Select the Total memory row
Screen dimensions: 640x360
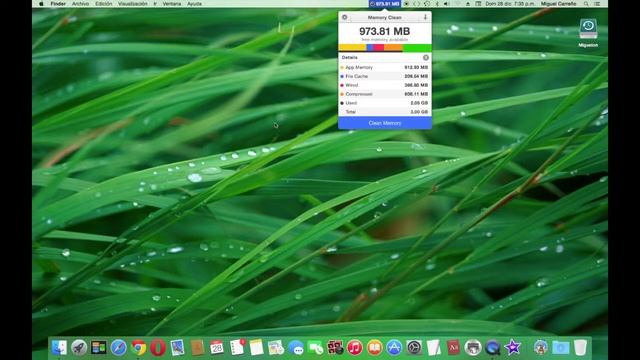384,112
